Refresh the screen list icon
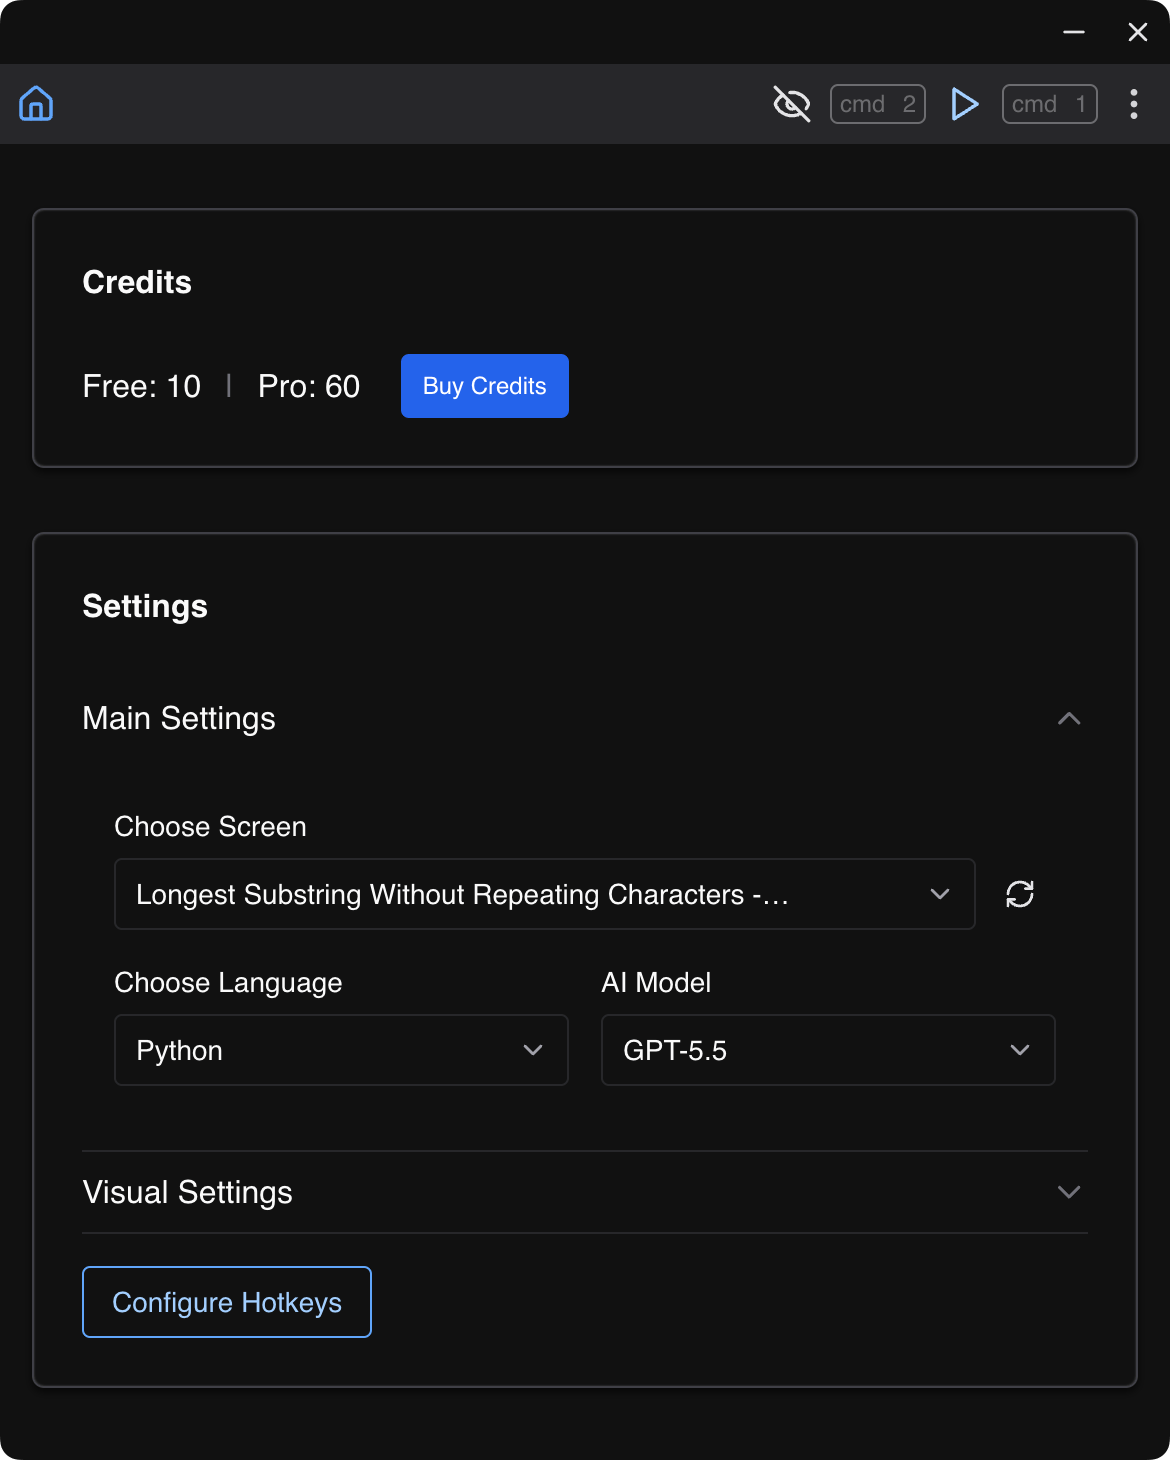 tap(1020, 894)
